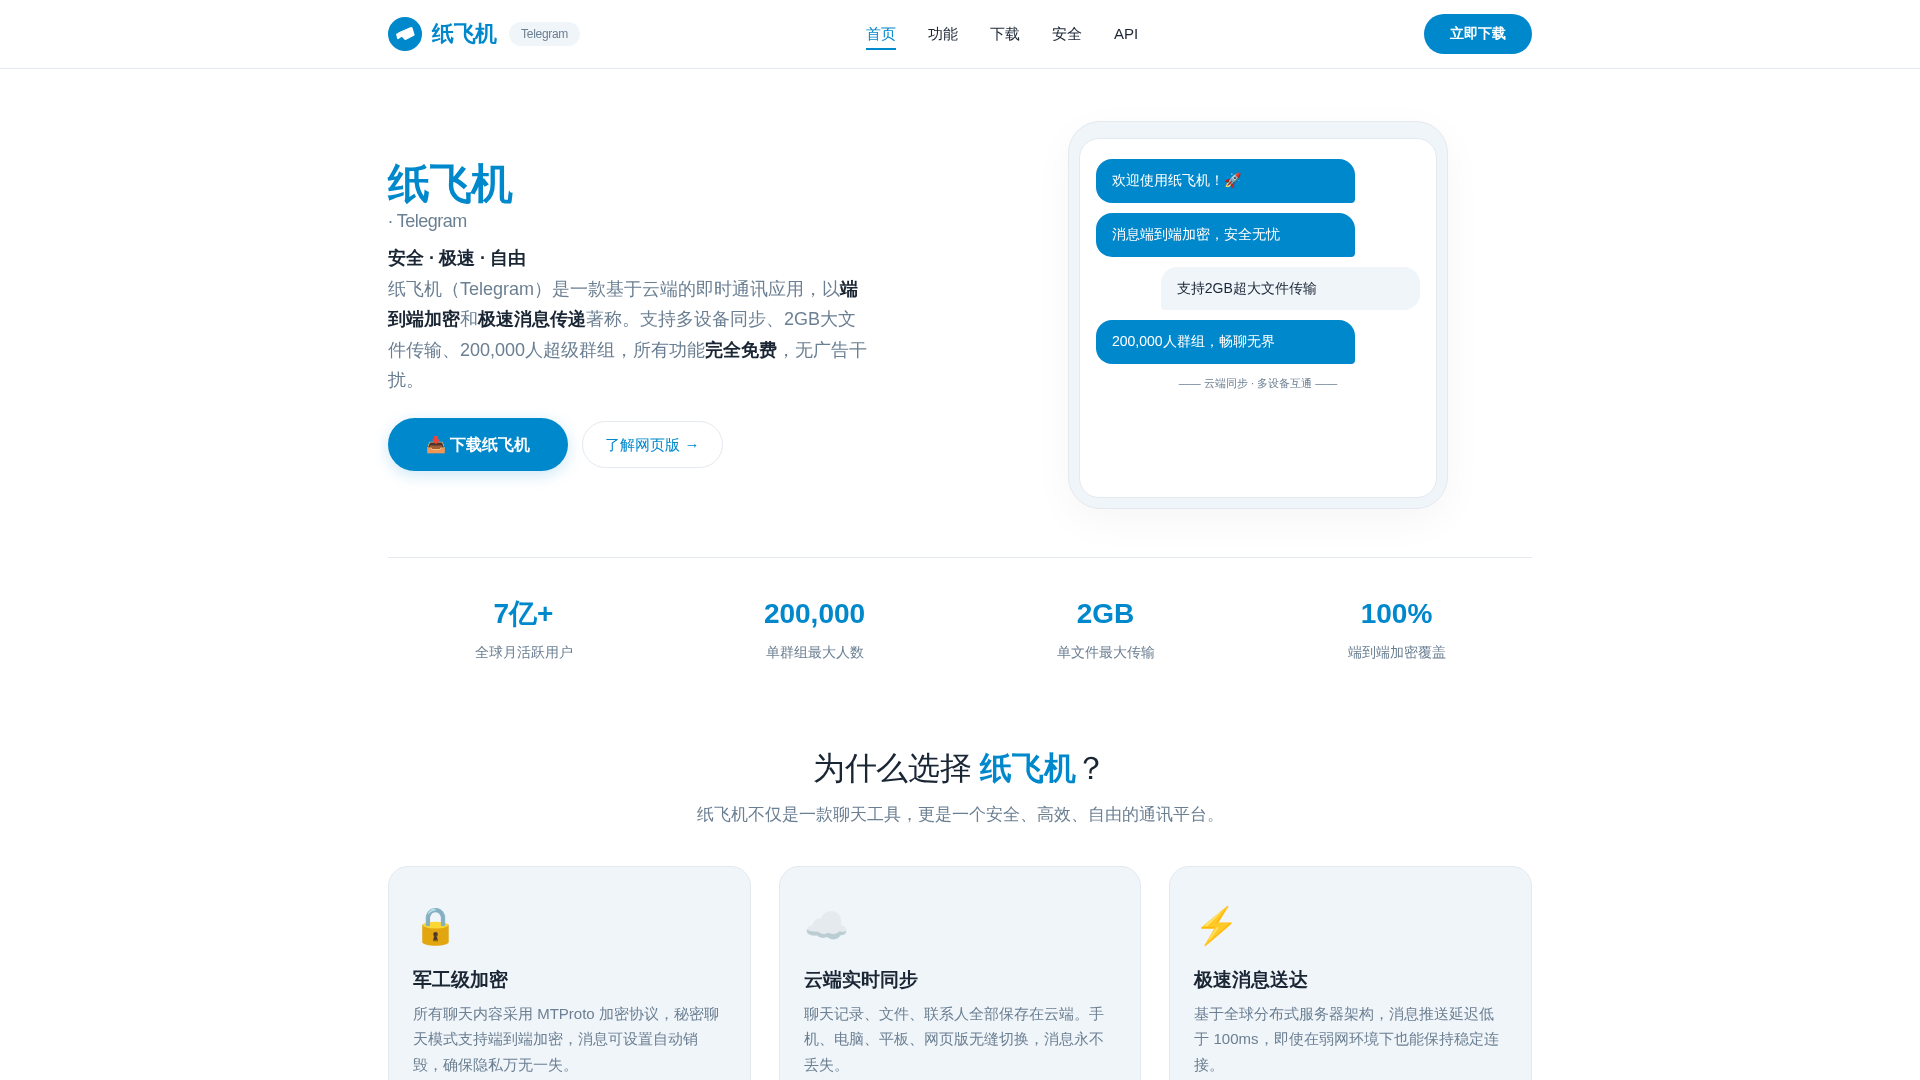Click the 军工级加密 card title
The width and height of the screenshot is (1920, 1080).
point(460,980)
